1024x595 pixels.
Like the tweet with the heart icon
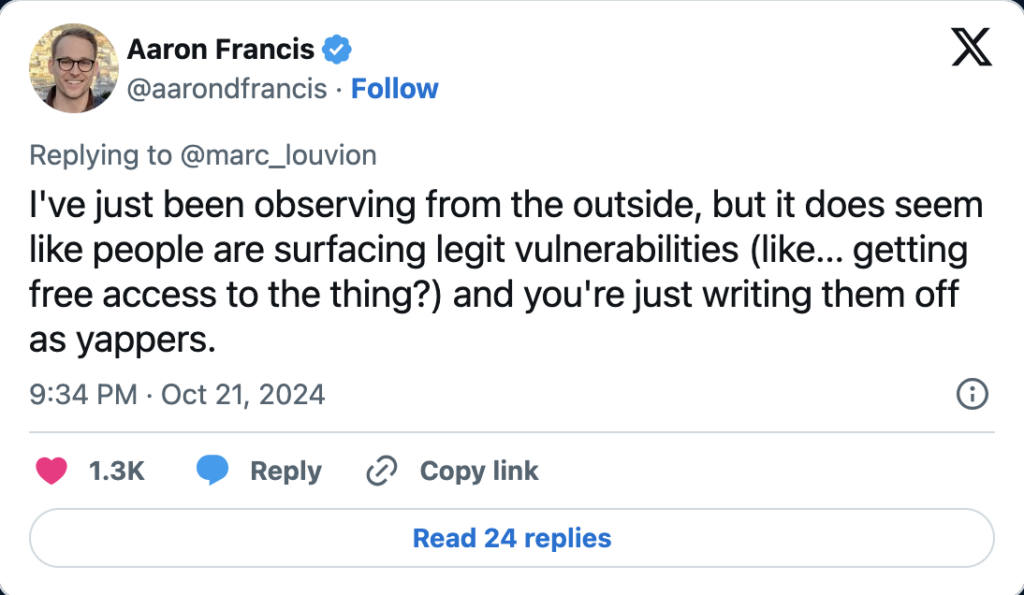(52, 471)
